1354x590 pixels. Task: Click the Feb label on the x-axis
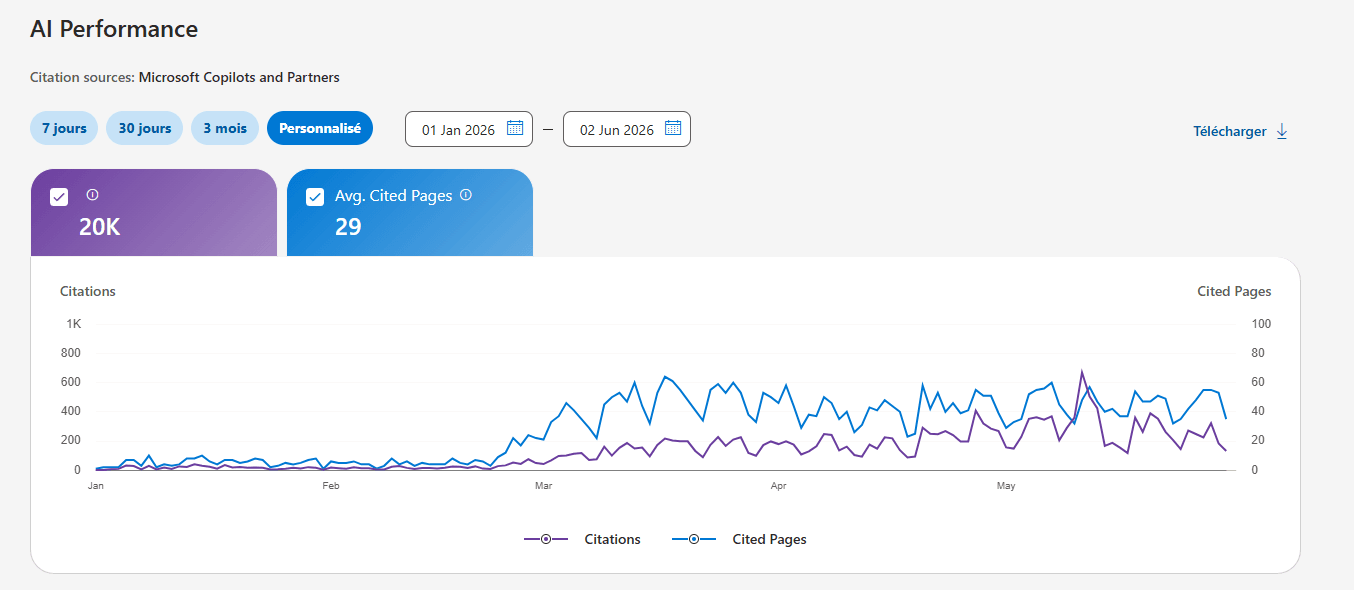click(331, 486)
